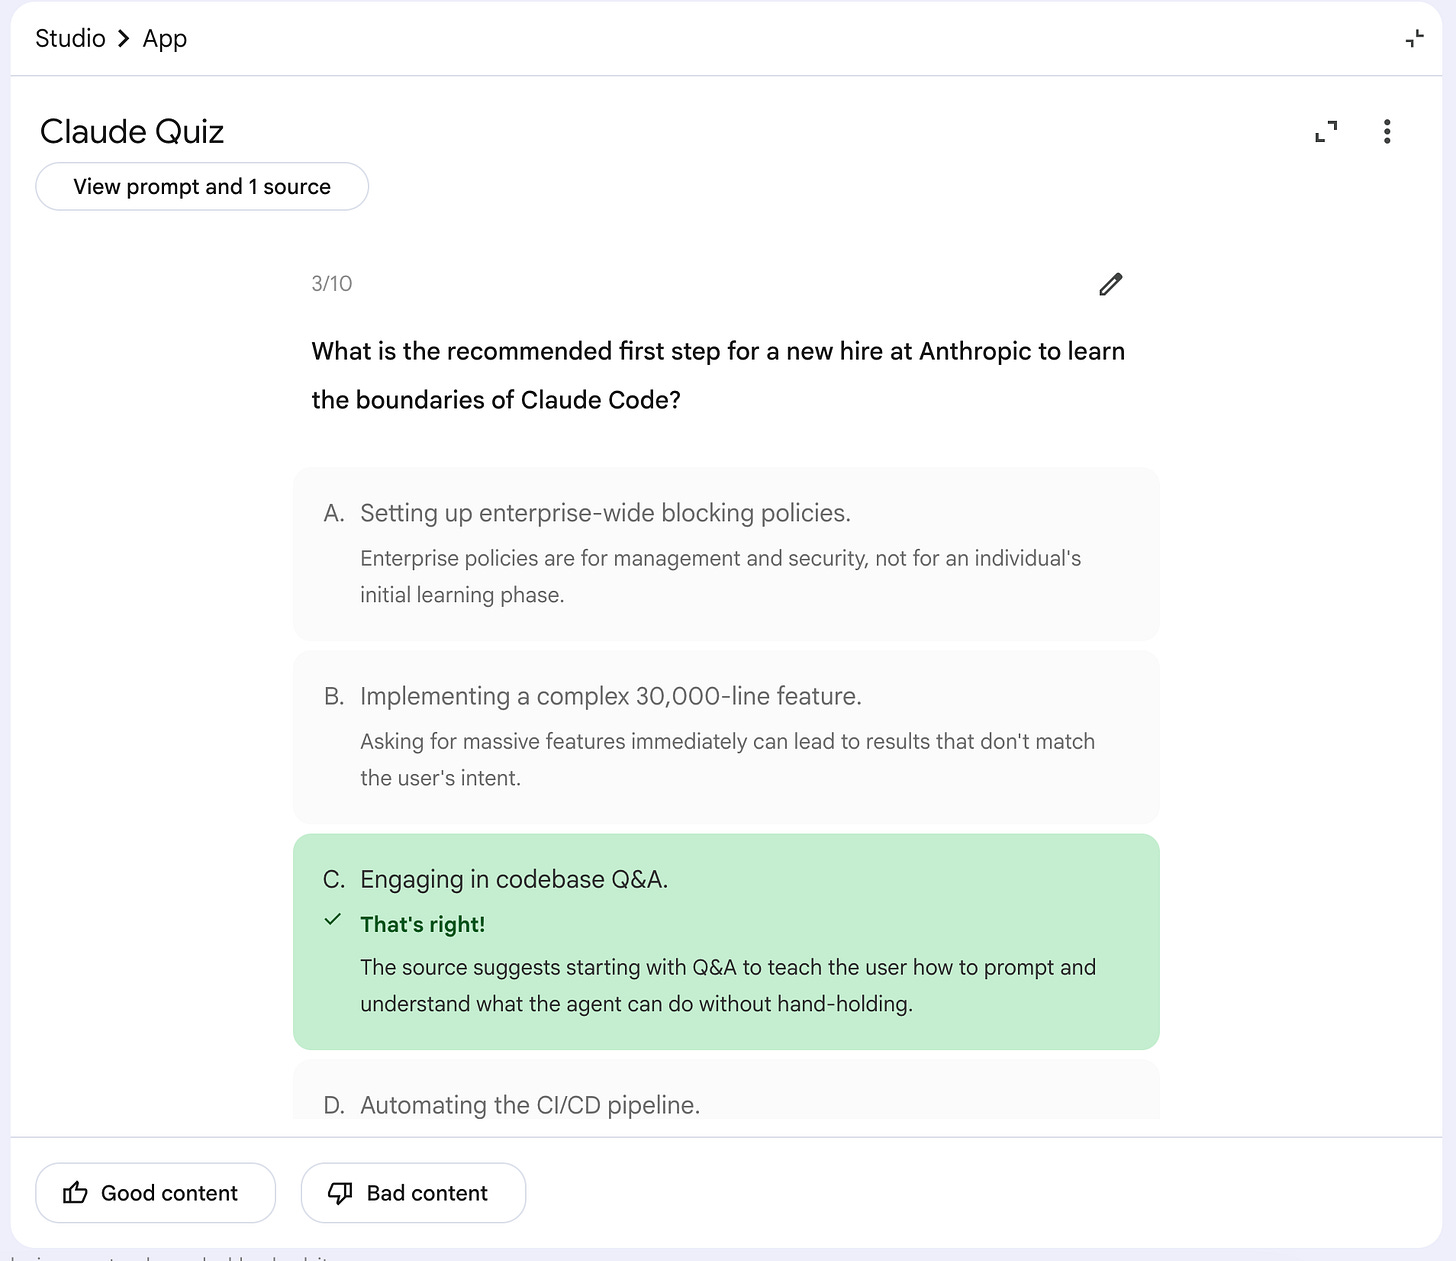The width and height of the screenshot is (1456, 1261).
Task: Click the App breadcrumb item
Action: point(165,39)
